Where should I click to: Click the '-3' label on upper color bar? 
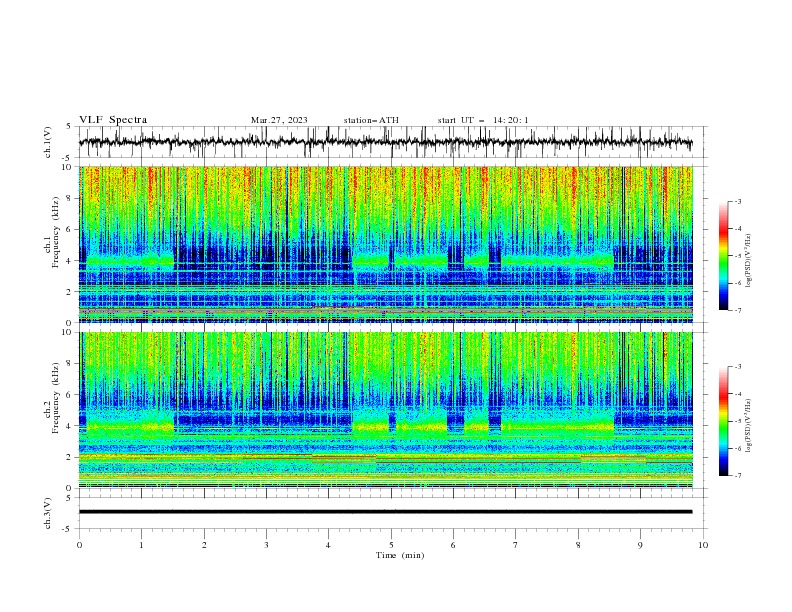click(738, 201)
